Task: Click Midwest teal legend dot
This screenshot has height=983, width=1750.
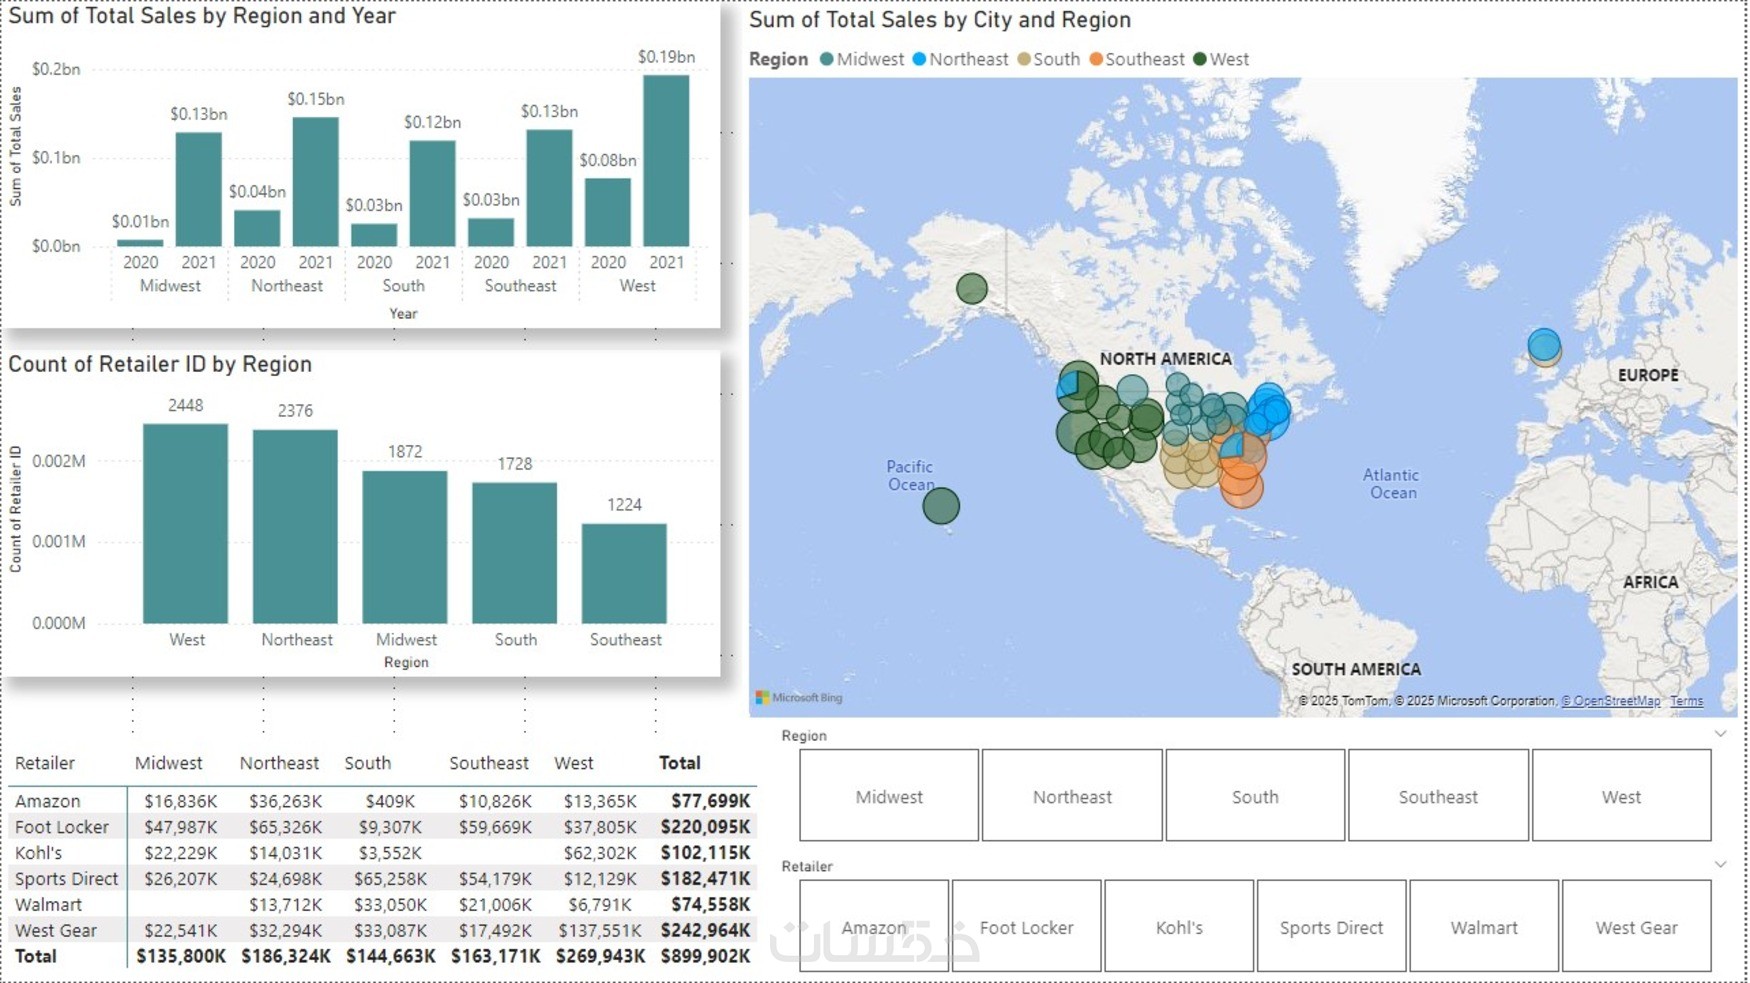Action: (x=826, y=59)
